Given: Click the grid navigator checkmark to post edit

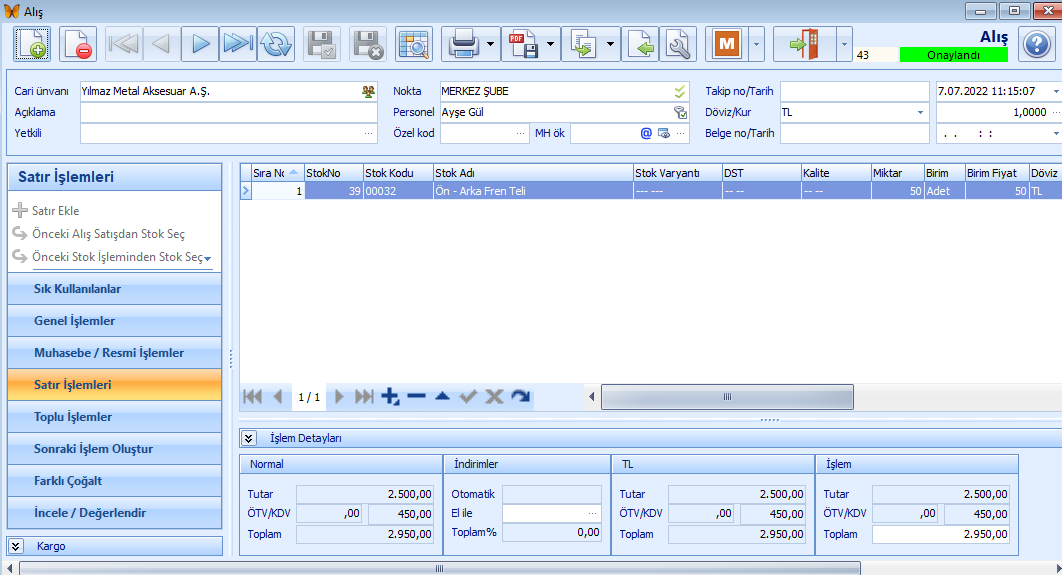Looking at the screenshot, I should (x=468, y=396).
